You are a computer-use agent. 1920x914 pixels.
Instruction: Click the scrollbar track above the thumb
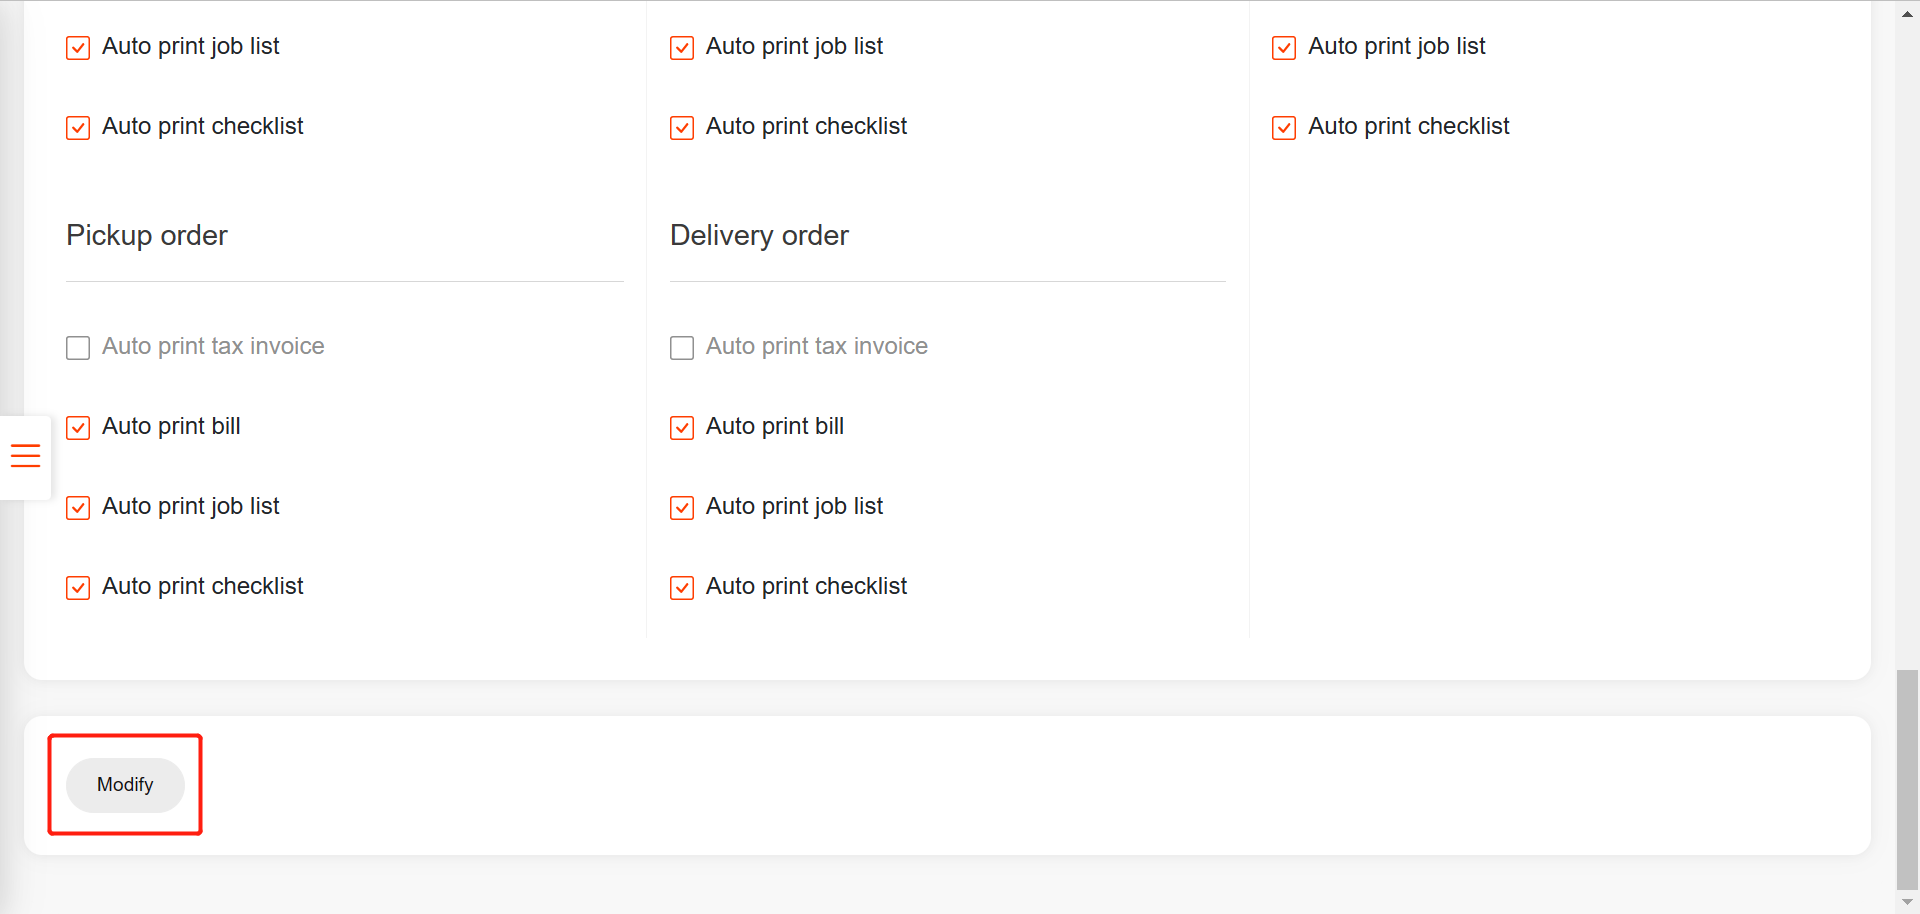(1907, 340)
